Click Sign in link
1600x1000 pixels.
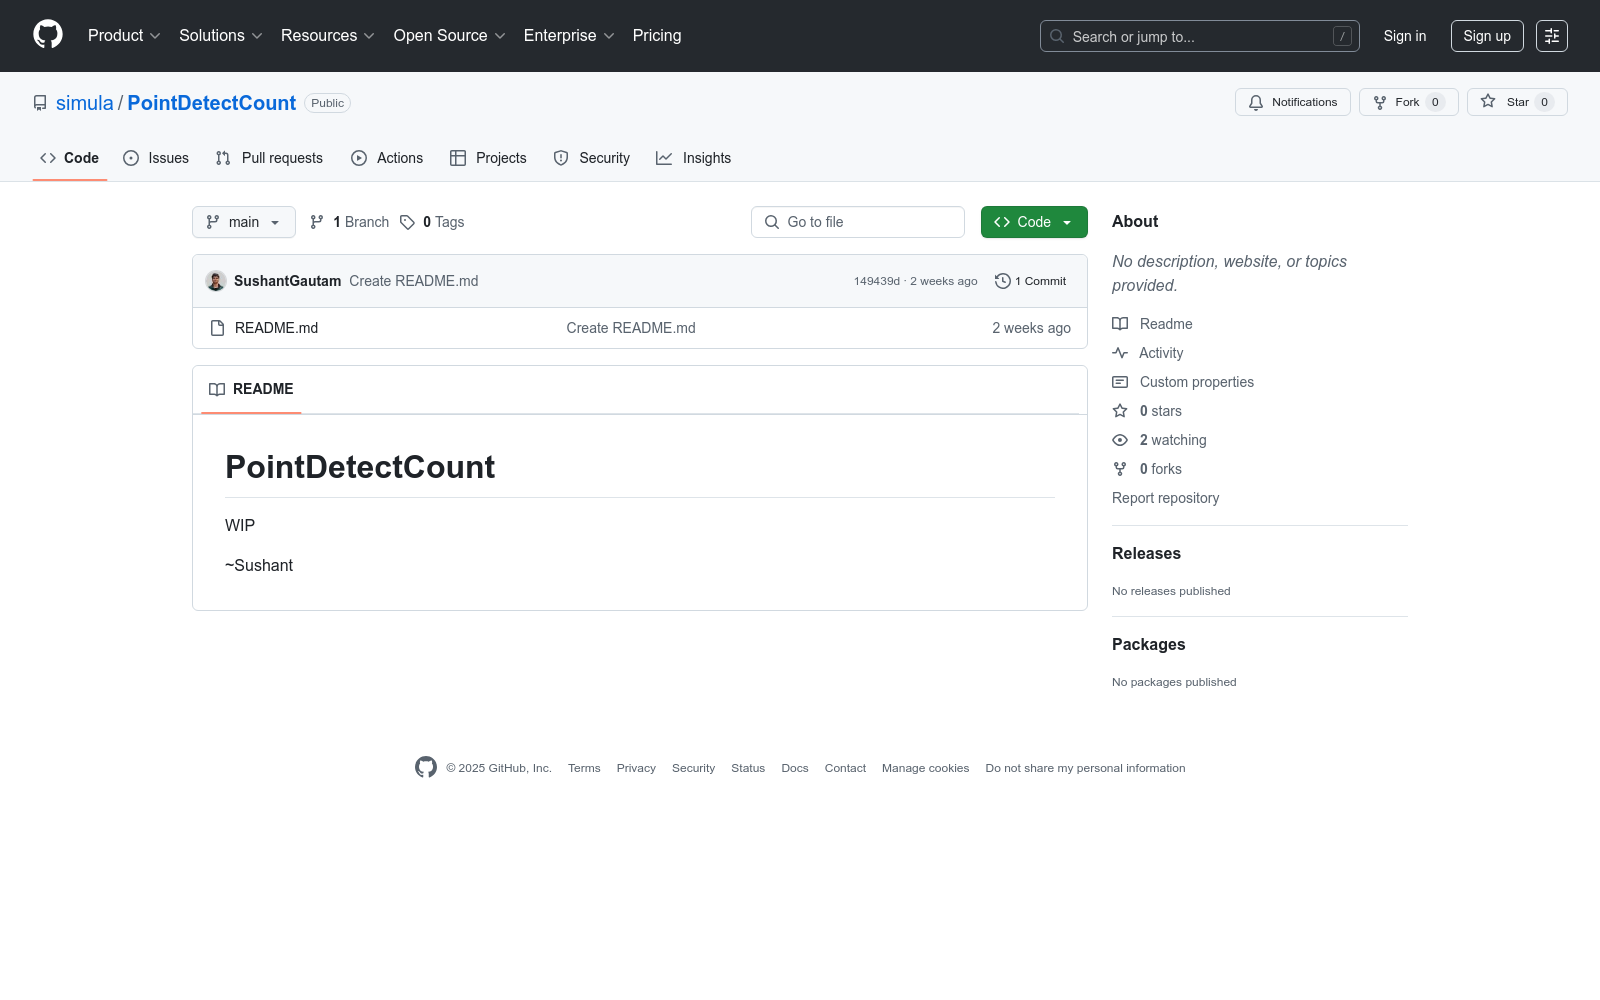click(x=1405, y=36)
